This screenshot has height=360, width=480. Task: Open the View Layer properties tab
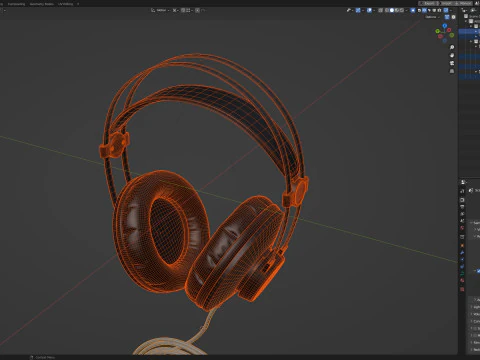(x=462, y=214)
